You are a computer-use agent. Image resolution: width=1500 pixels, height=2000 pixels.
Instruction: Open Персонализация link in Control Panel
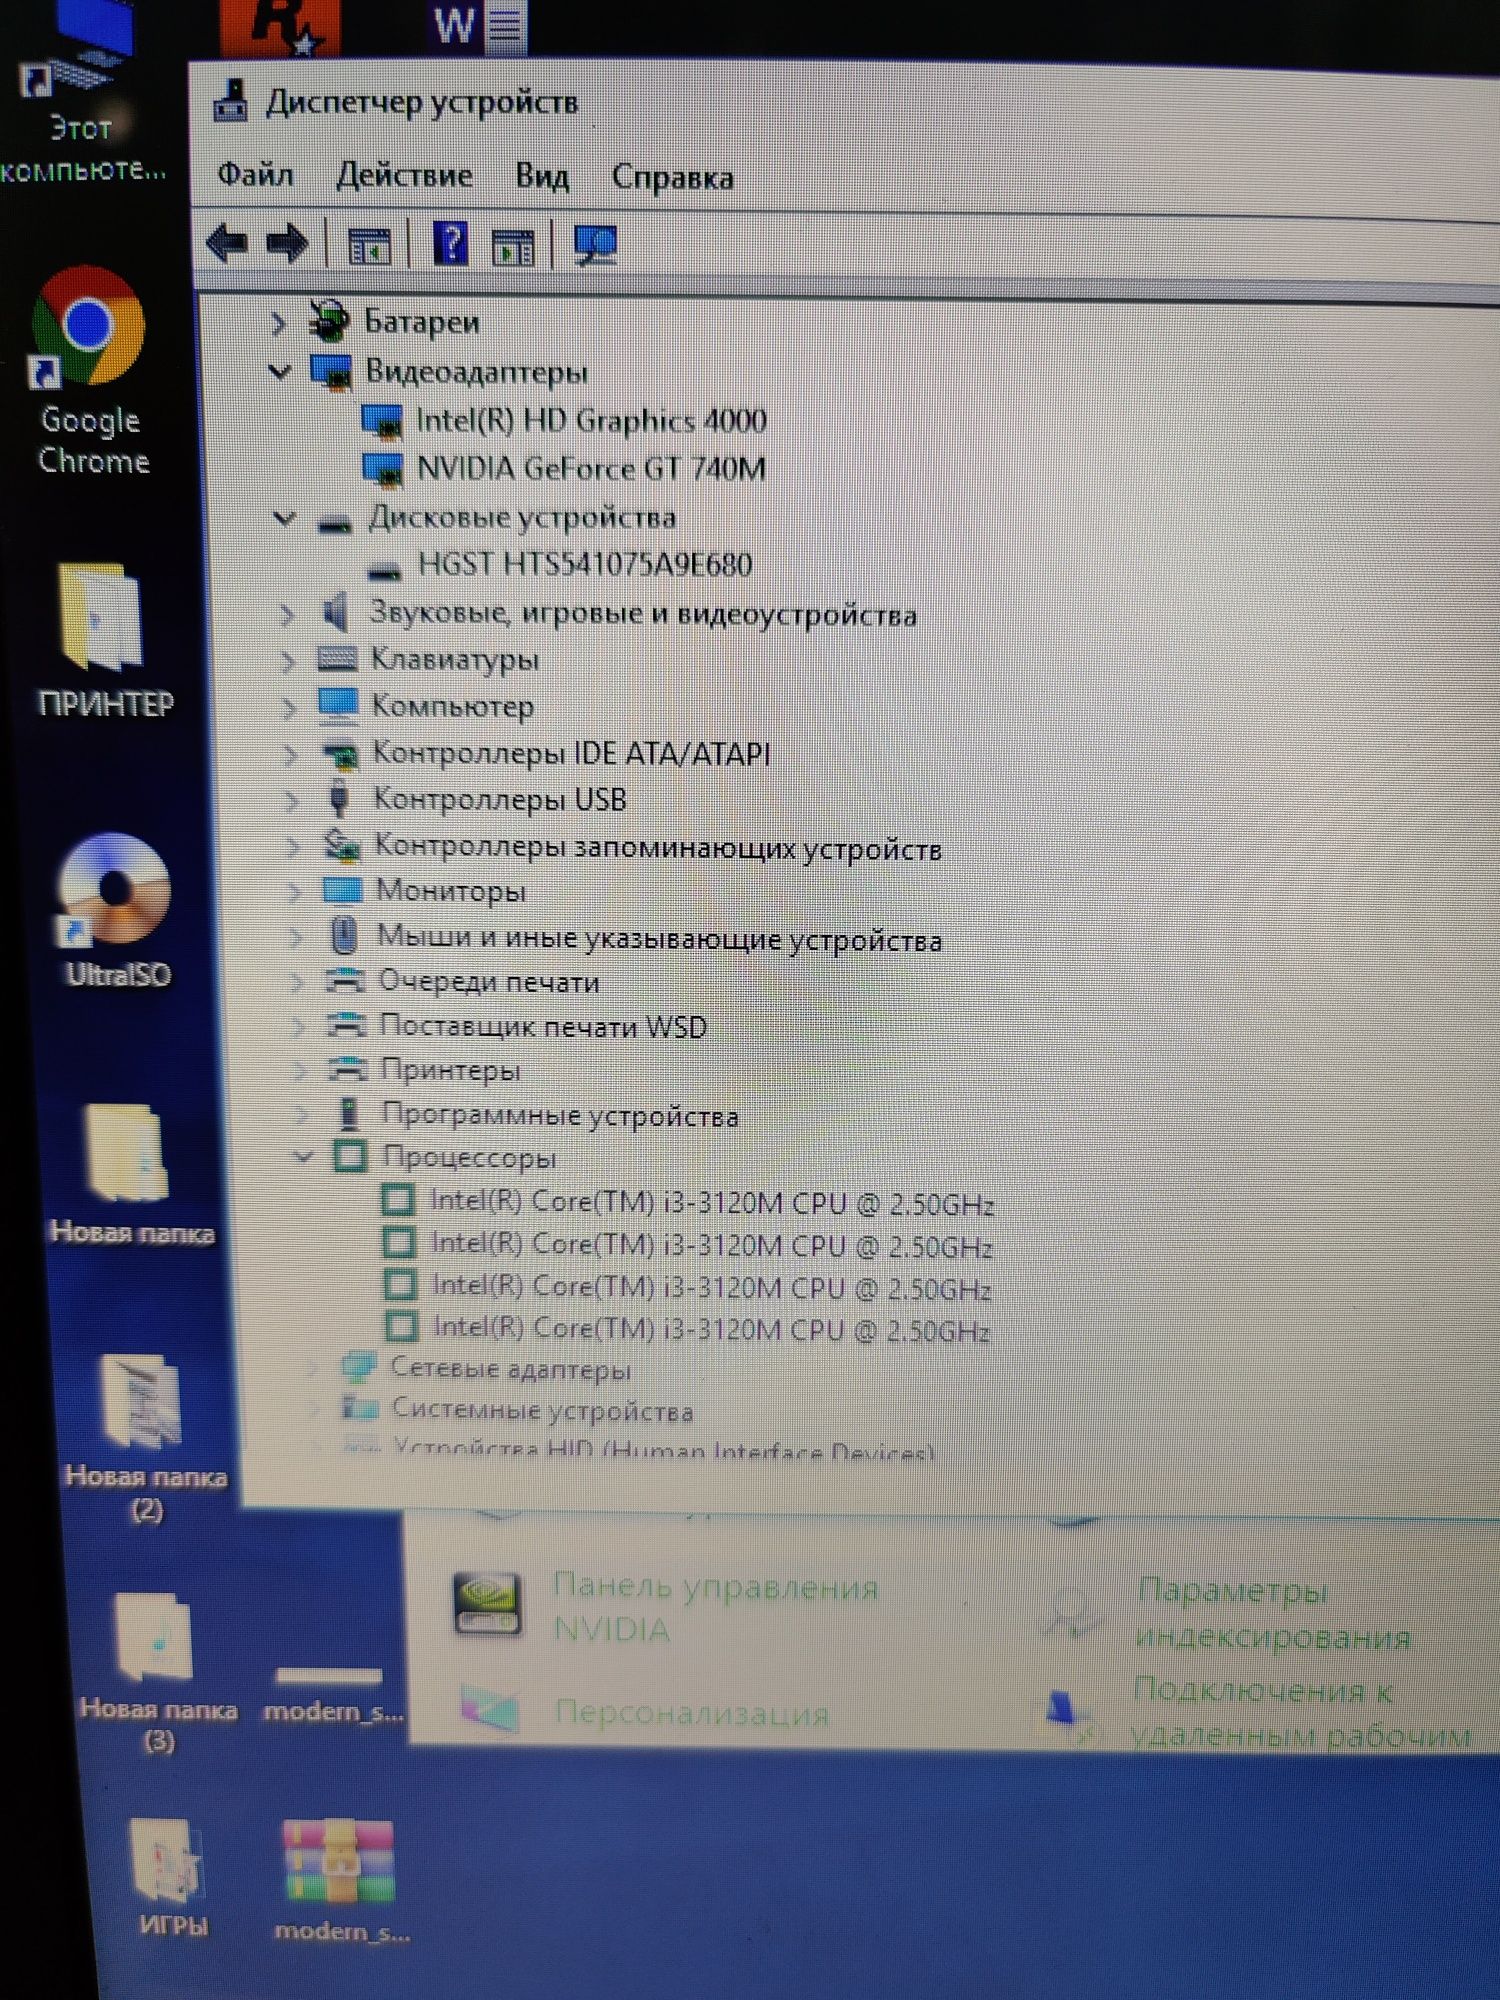(691, 1713)
